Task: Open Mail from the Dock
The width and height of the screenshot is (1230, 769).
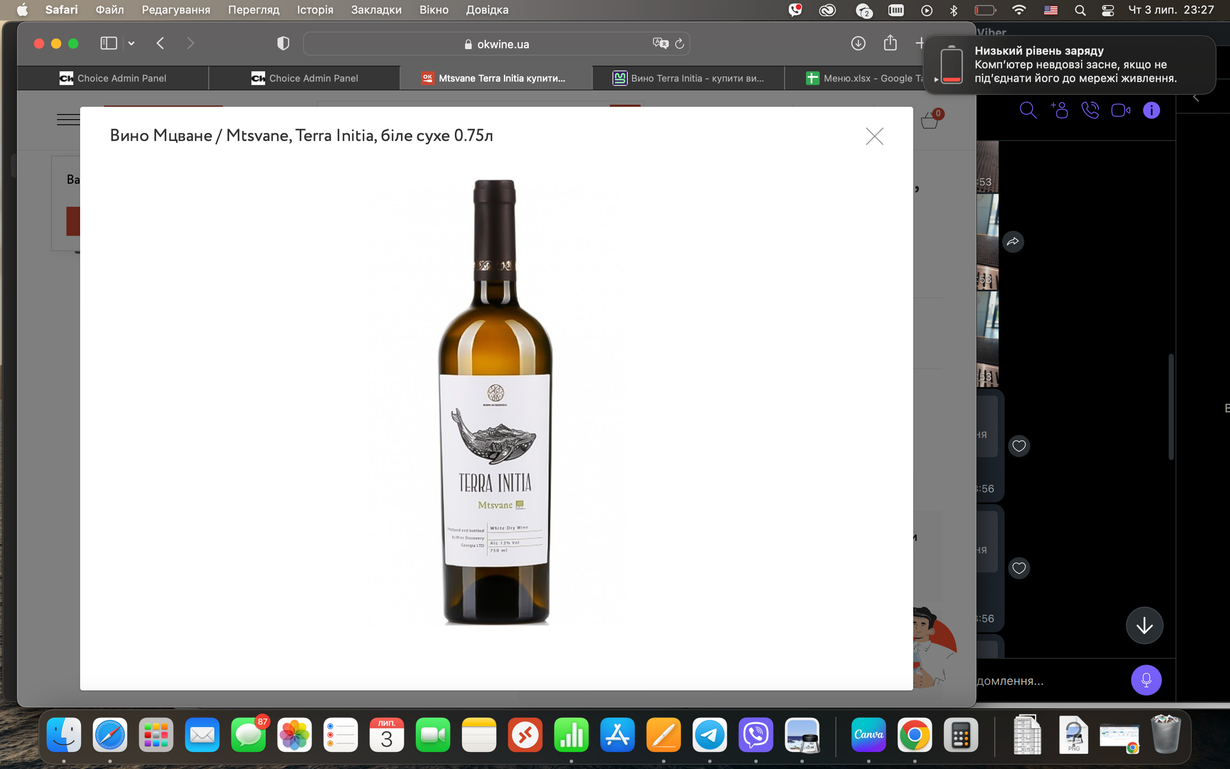Action: pyautogui.click(x=202, y=735)
